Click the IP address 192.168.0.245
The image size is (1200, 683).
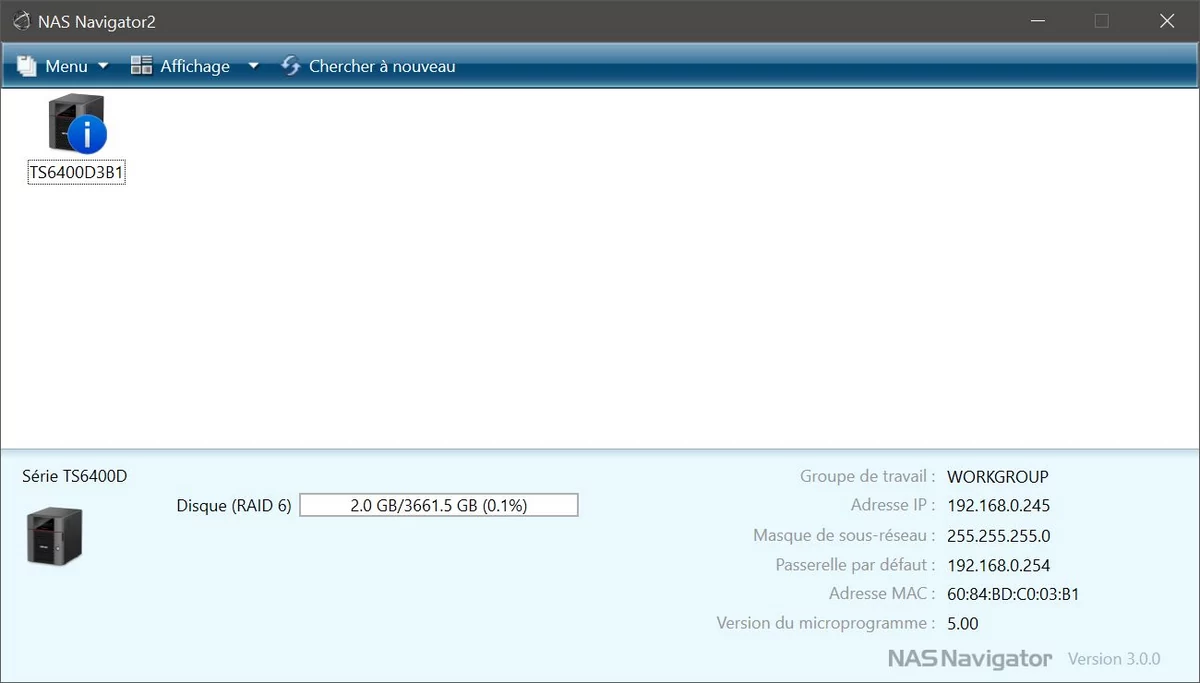(x=999, y=506)
